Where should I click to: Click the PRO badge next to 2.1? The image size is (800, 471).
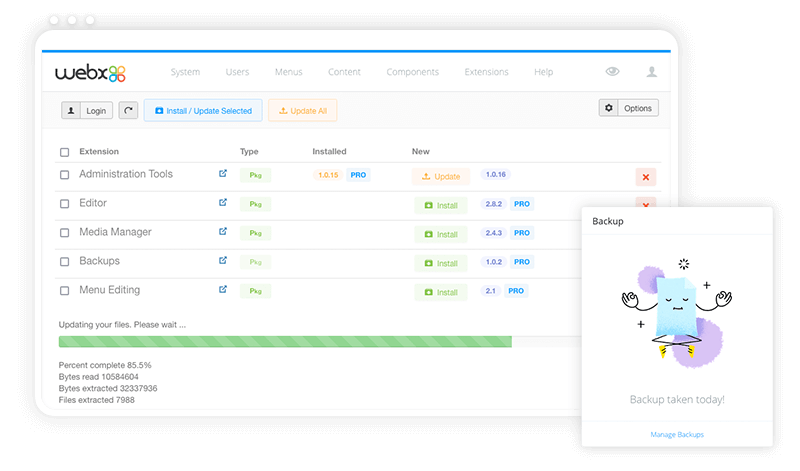click(x=516, y=291)
